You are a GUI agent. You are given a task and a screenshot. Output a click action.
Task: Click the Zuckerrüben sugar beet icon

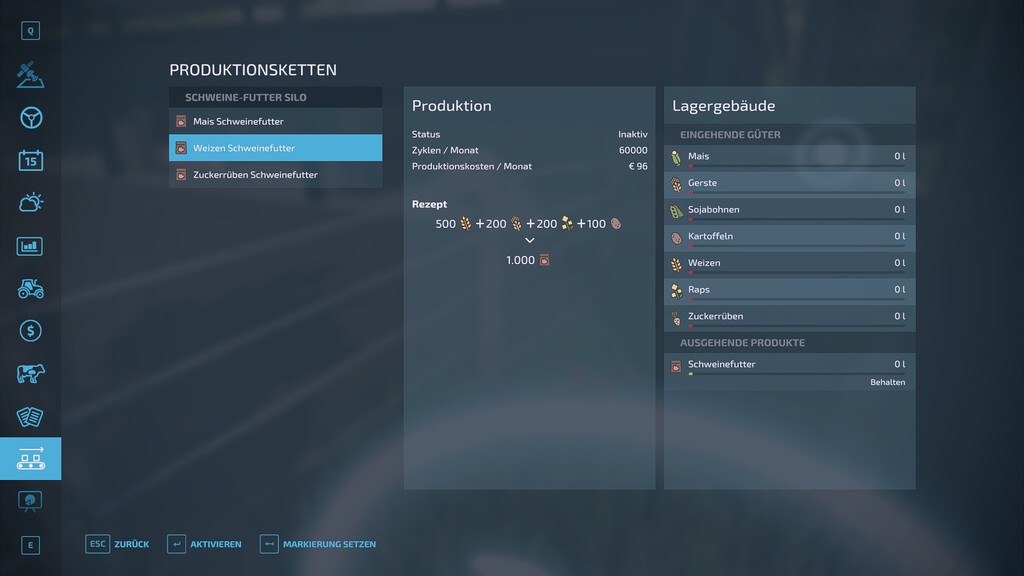(676, 317)
